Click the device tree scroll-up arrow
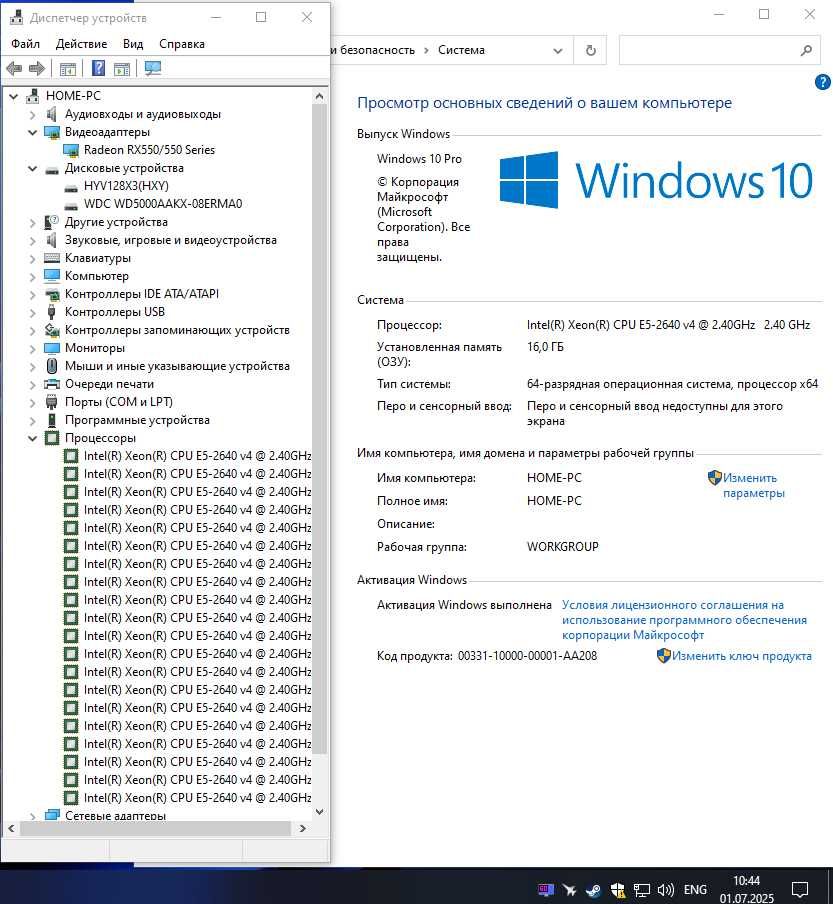This screenshot has height=904, width=833. [x=319, y=96]
